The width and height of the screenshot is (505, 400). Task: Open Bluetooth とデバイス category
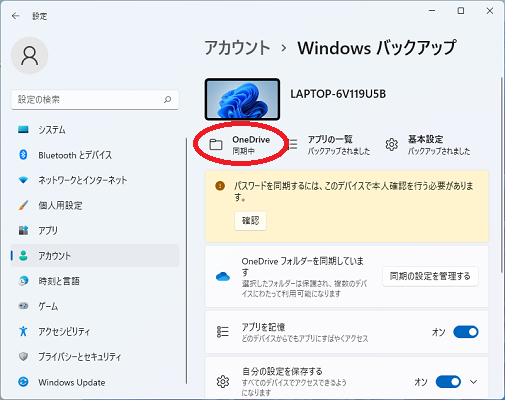[x=95, y=155]
